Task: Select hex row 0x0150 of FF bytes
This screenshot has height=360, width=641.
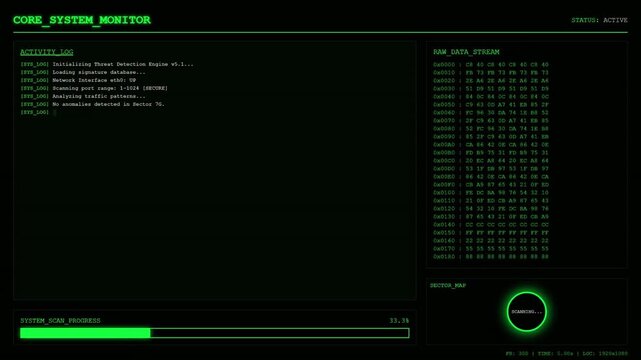Action: pos(491,233)
